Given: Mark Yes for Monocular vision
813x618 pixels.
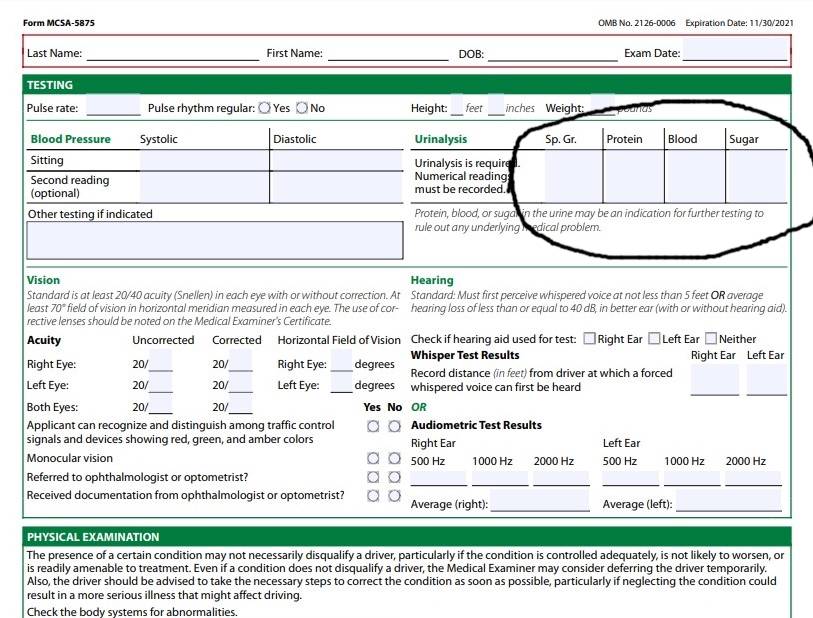Looking at the screenshot, I should pos(373,458).
